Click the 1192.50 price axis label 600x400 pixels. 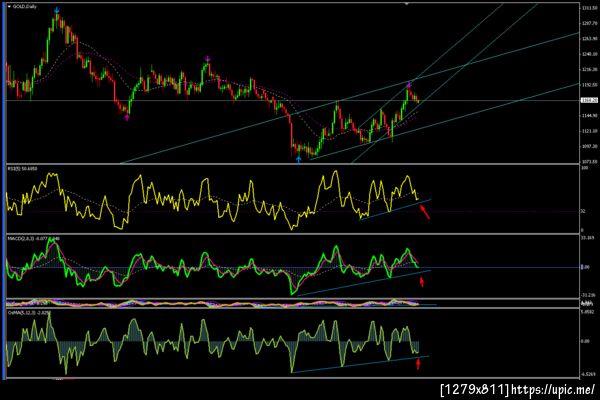click(x=590, y=85)
